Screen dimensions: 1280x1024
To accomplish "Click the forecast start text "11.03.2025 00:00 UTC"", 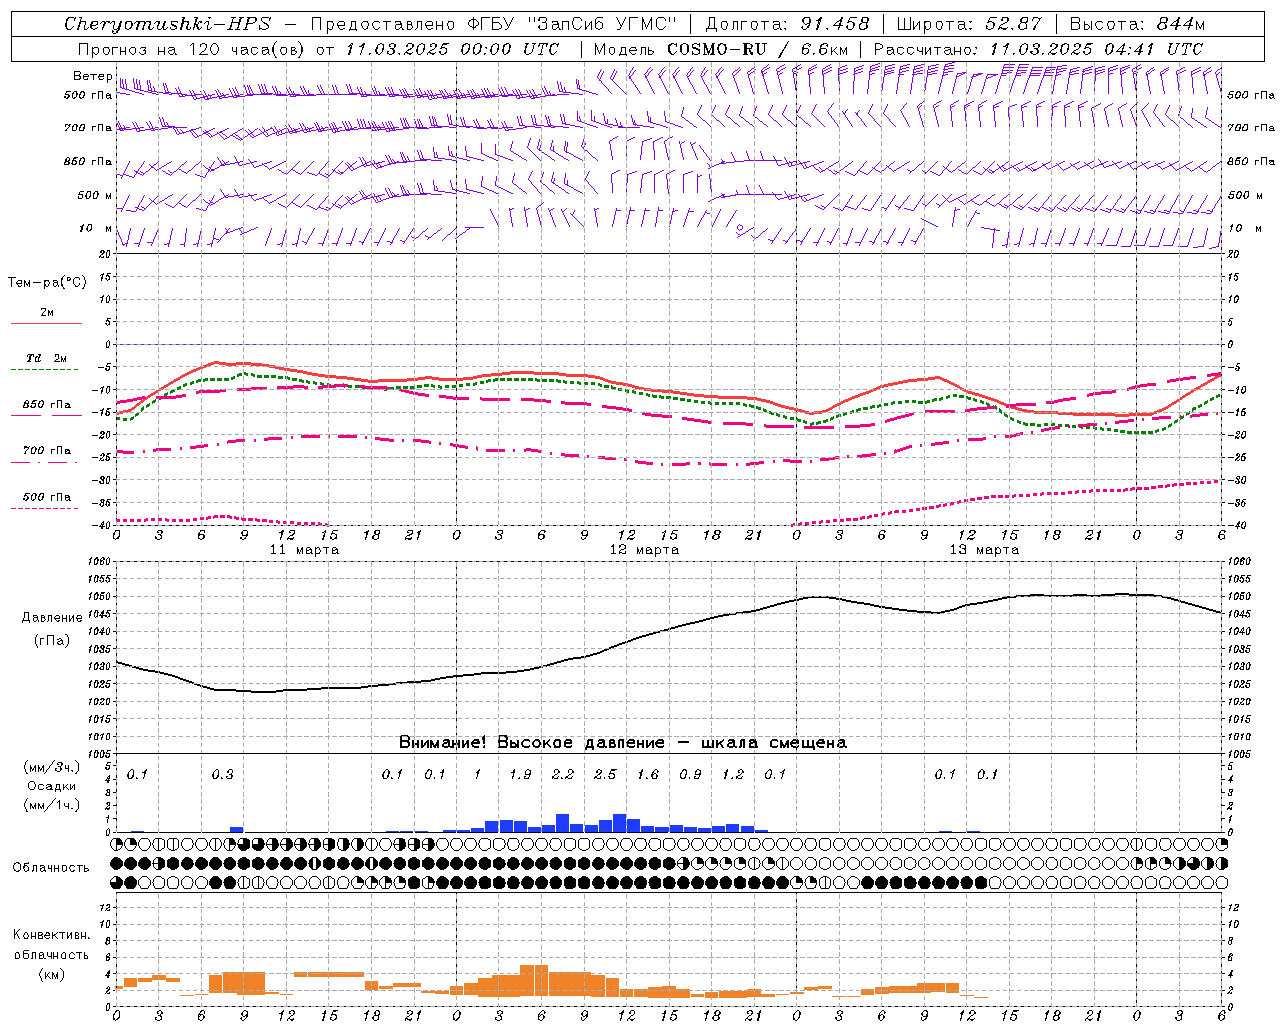I will point(452,48).
